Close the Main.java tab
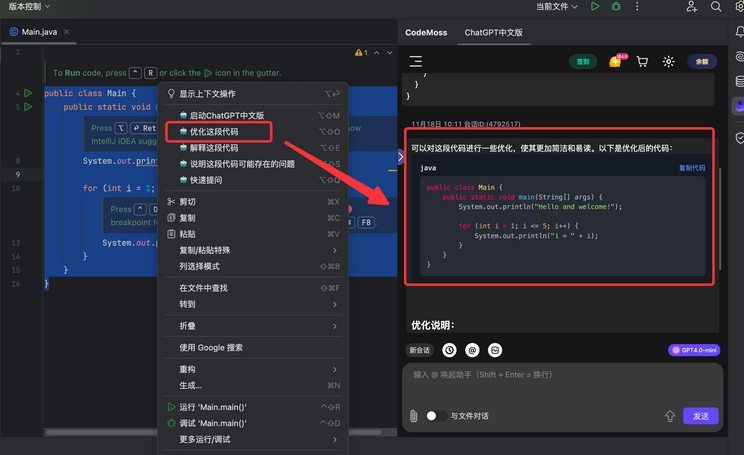744x455 pixels. coord(66,32)
